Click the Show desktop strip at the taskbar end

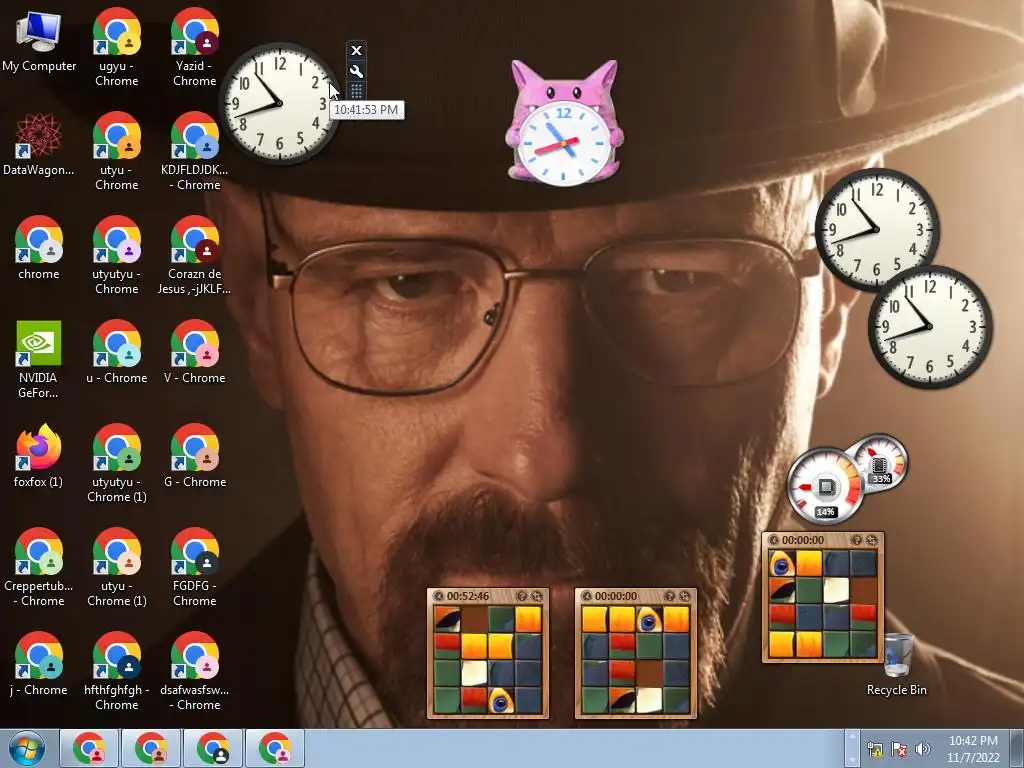(1017, 749)
